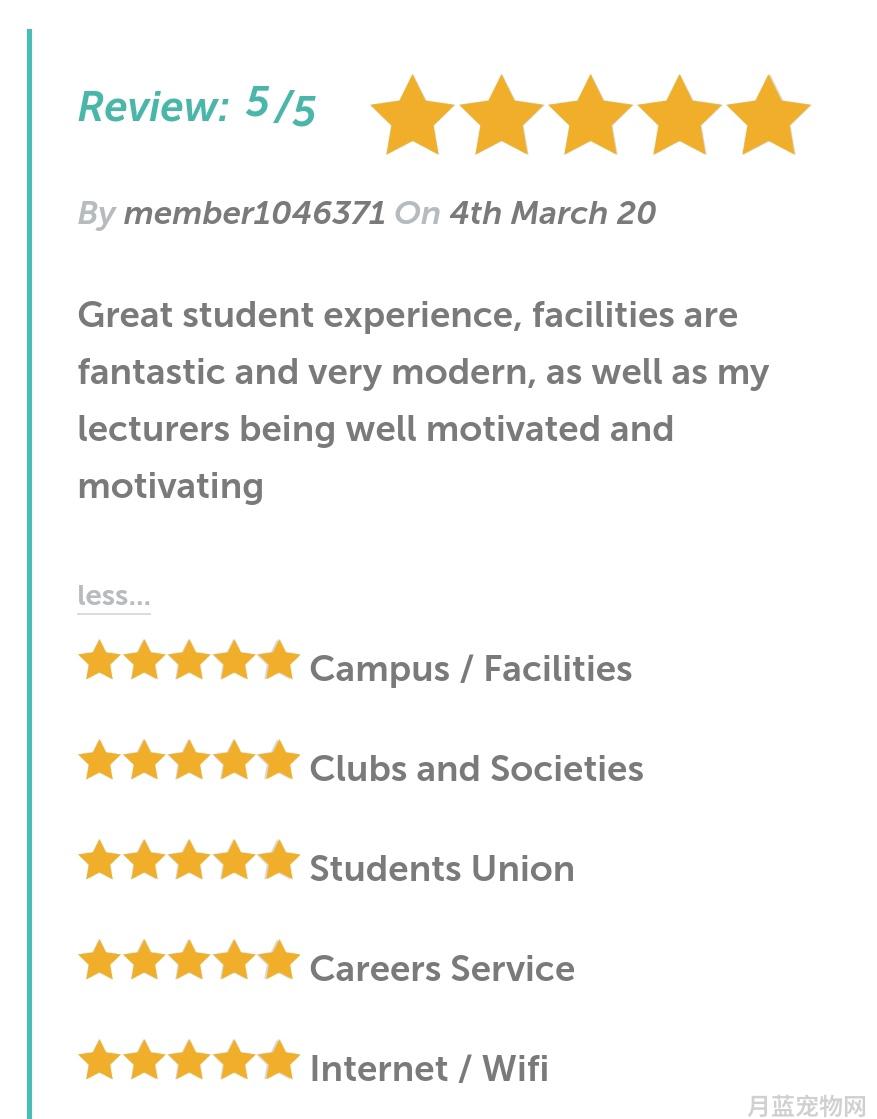This screenshot has height=1119, width=877.
Task: Click the Internet / Wifi label
Action: coord(430,1068)
